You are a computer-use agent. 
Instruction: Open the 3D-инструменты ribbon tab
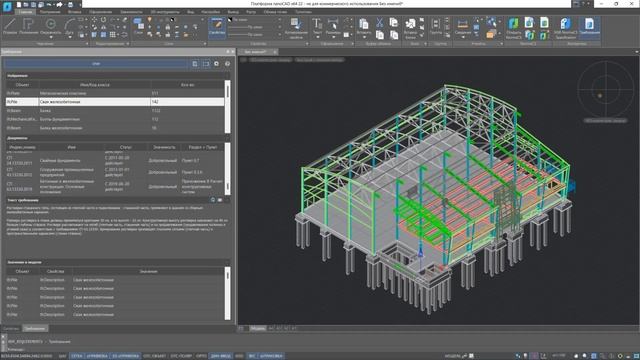click(x=164, y=12)
